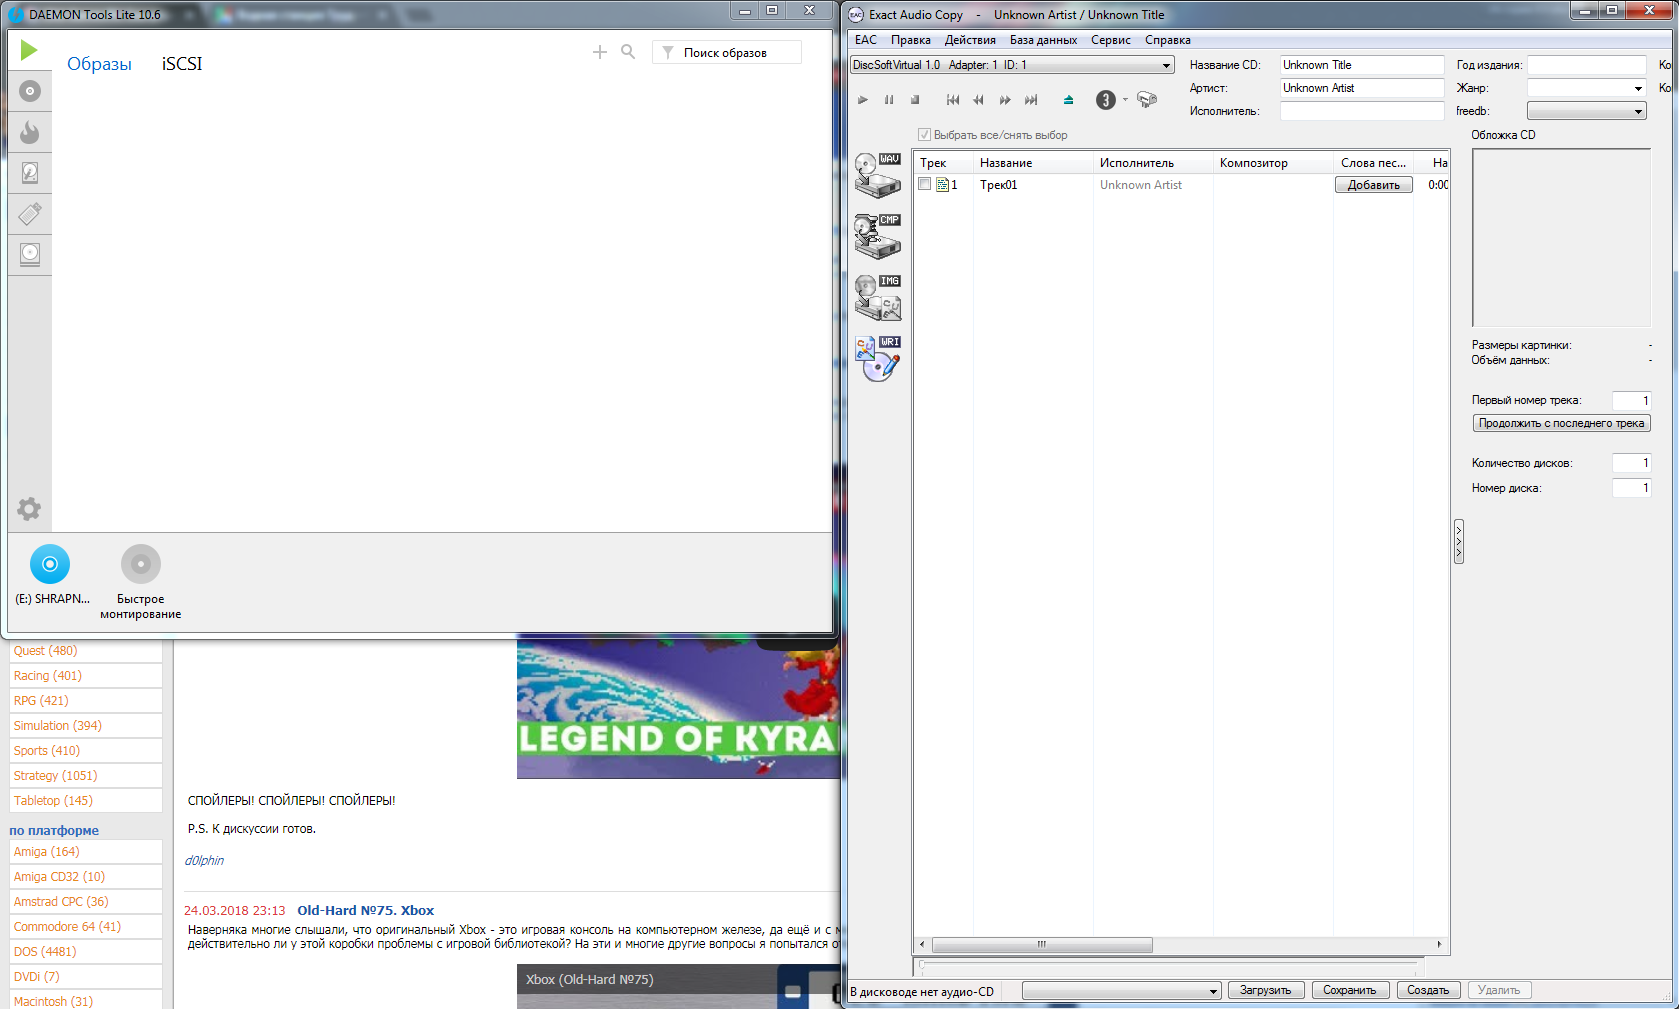Image resolution: width=1679 pixels, height=1009 pixels.
Task: Open the profile dropdown at the bottom
Action: [x=1211, y=990]
